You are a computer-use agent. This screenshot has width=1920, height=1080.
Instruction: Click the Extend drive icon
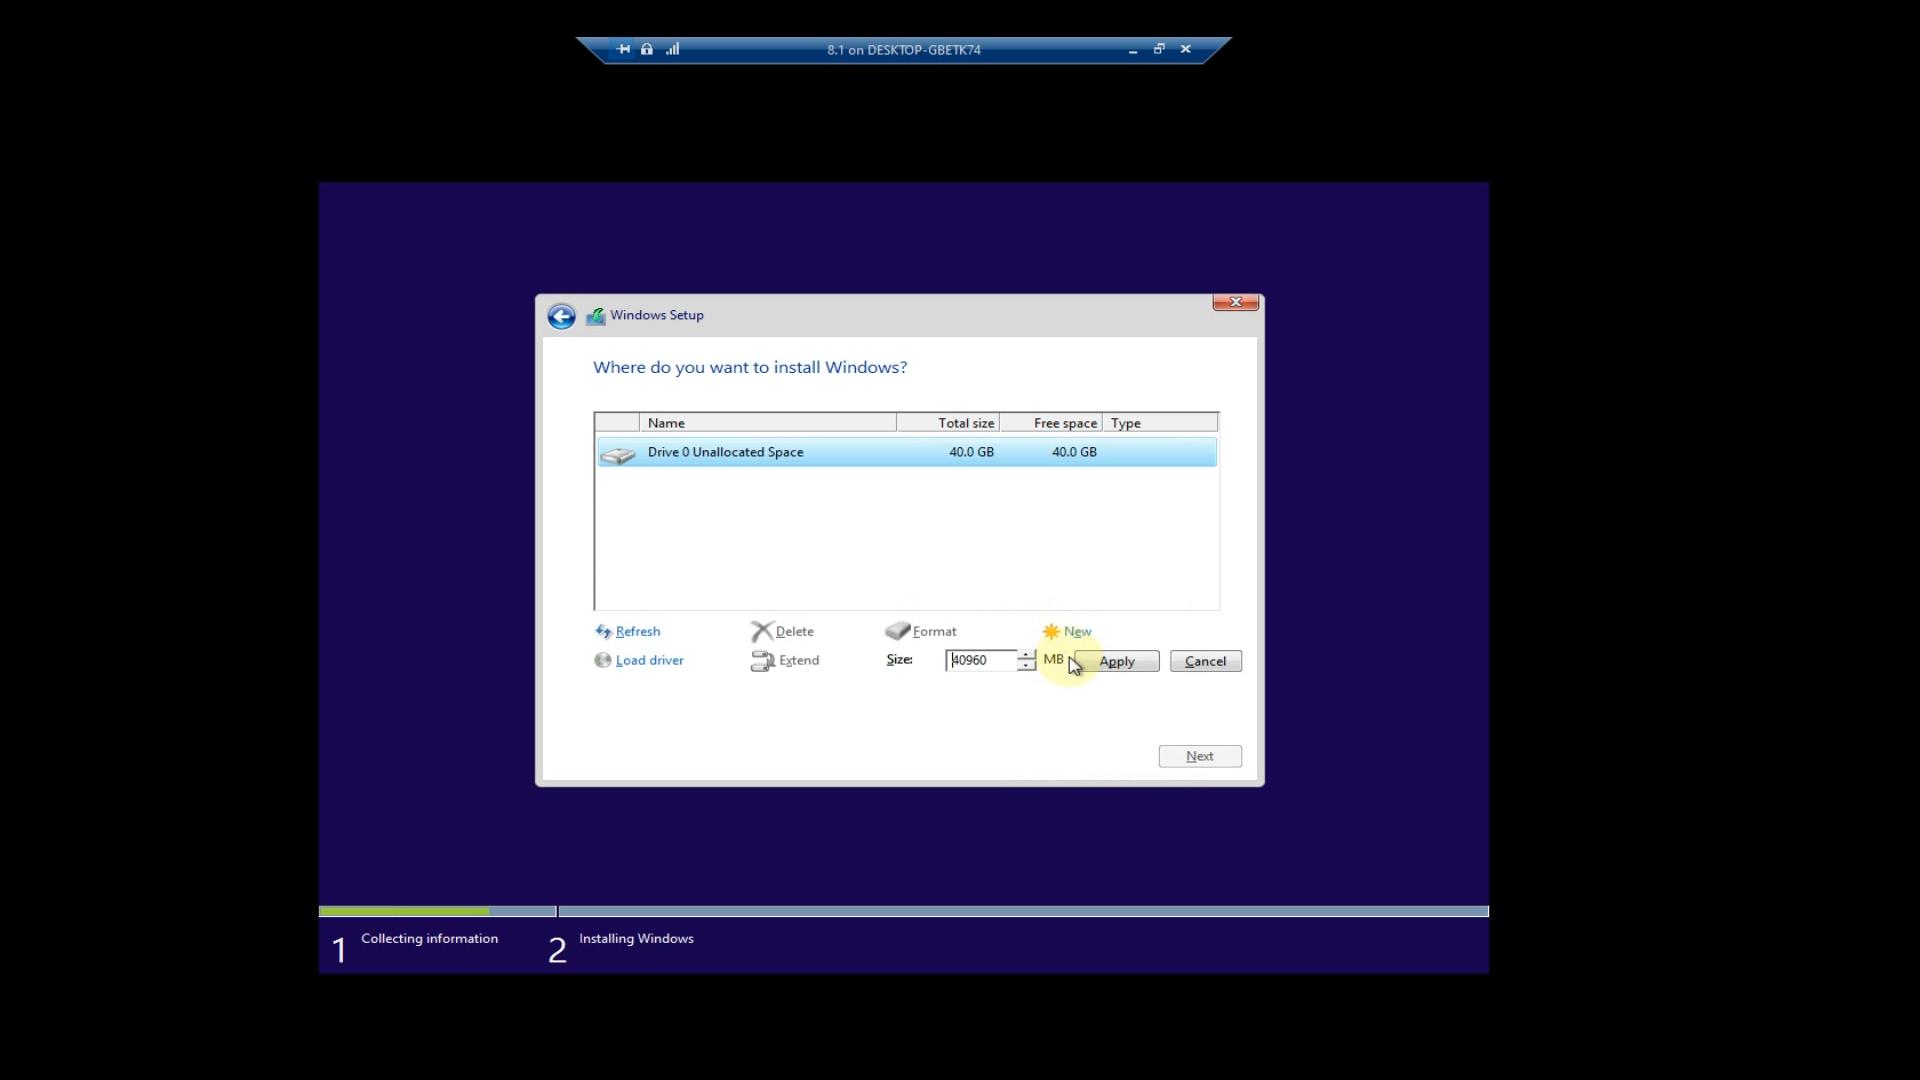763,661
